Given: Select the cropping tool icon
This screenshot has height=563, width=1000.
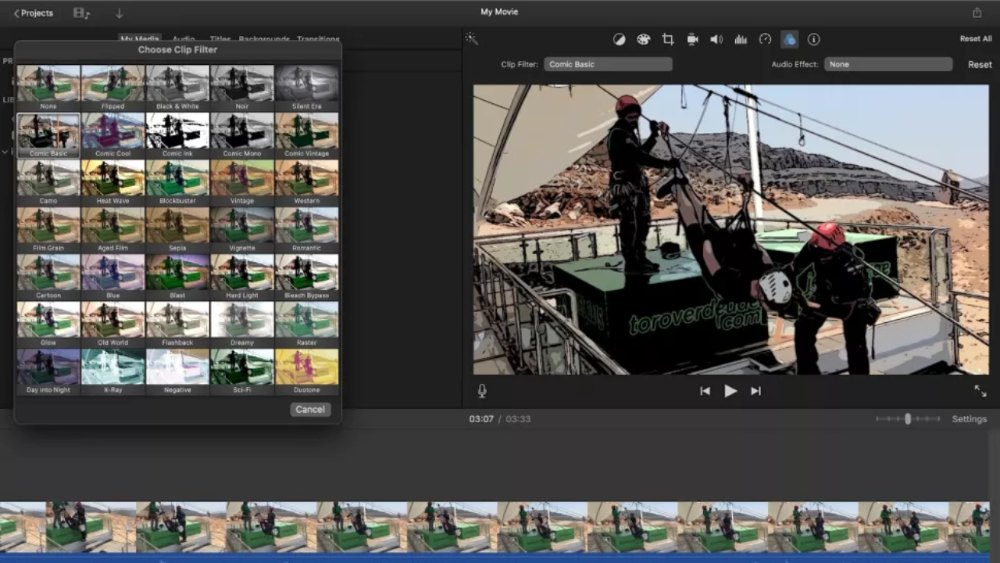Looking at the screenshot, I should coord(668,40).
